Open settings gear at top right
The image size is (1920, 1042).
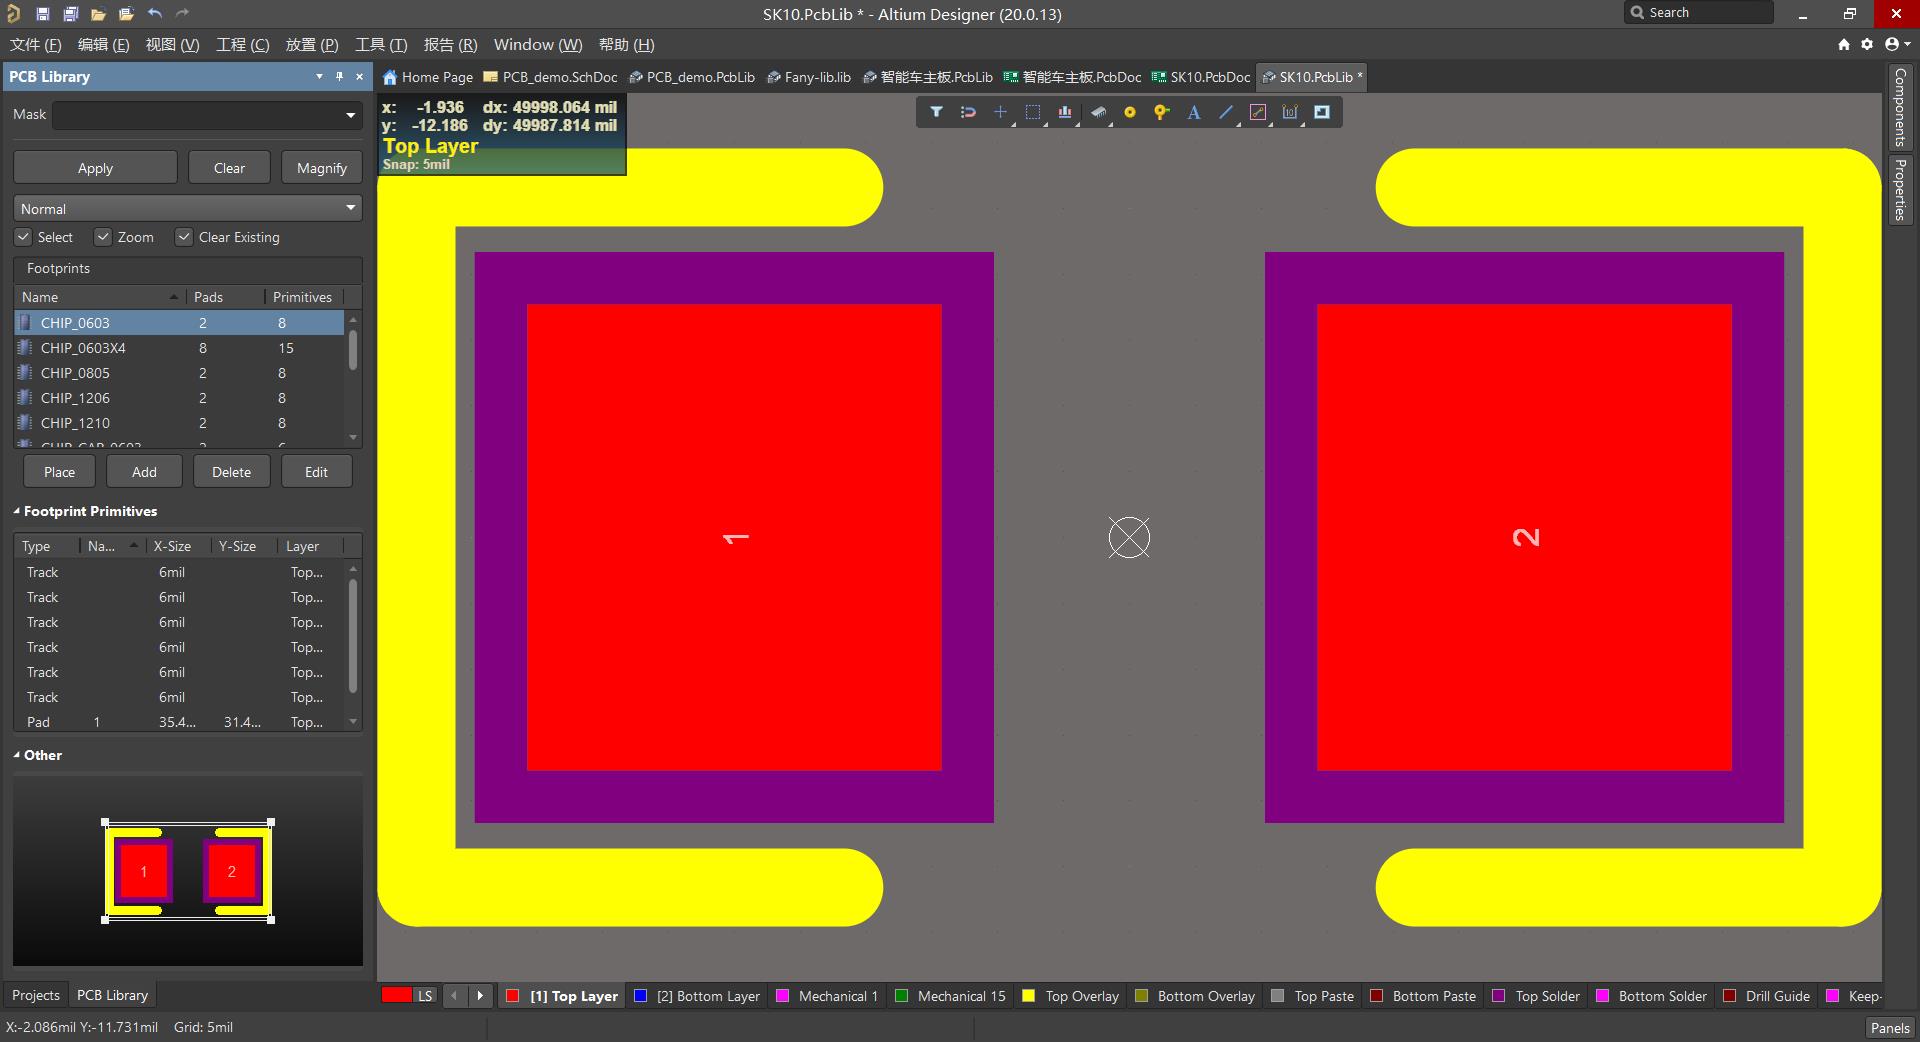pos(1867,44)
